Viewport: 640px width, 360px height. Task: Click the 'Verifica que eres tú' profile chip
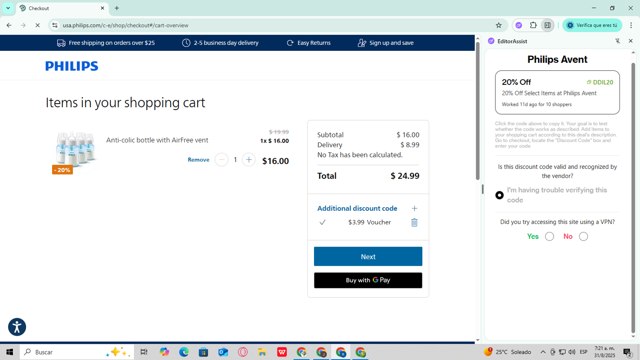tap(592, 25)
